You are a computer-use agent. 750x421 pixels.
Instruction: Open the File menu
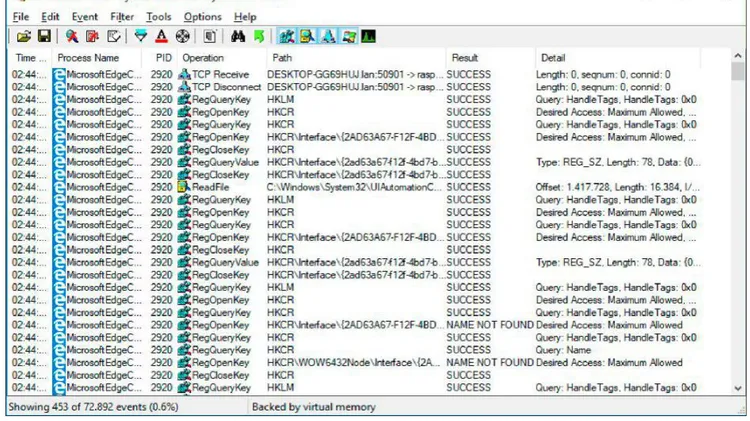pos(21,17)
